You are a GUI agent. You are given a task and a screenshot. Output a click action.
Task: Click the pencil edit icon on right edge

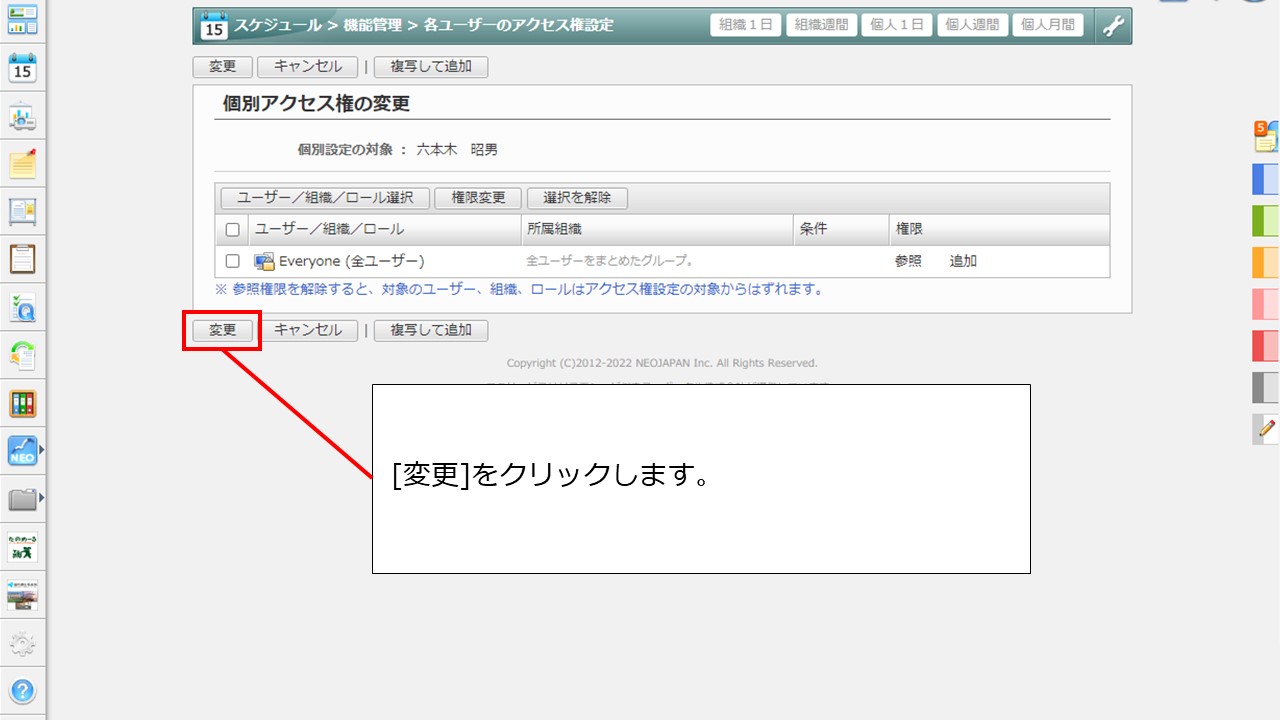tap(1266, 430)
